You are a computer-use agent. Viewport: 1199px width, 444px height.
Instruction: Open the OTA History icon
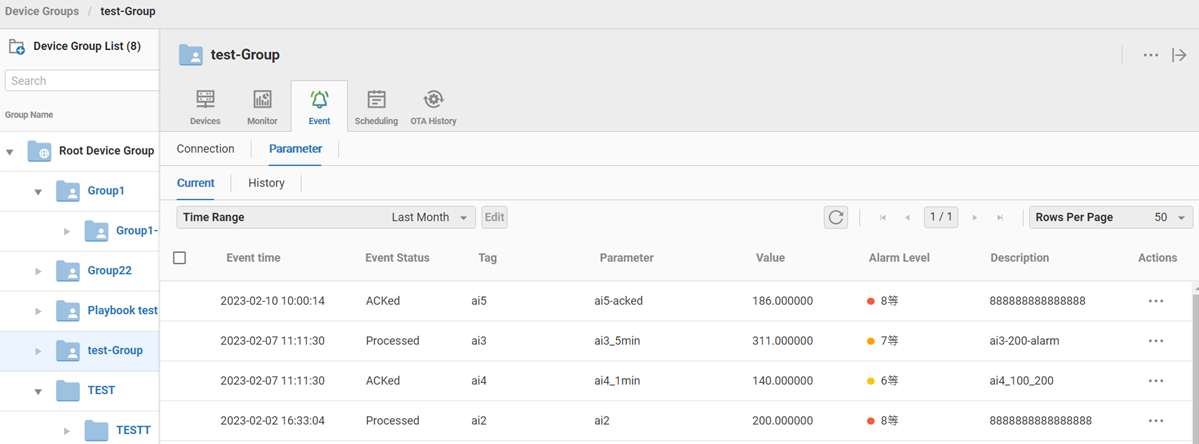click(x=433, y=100)
